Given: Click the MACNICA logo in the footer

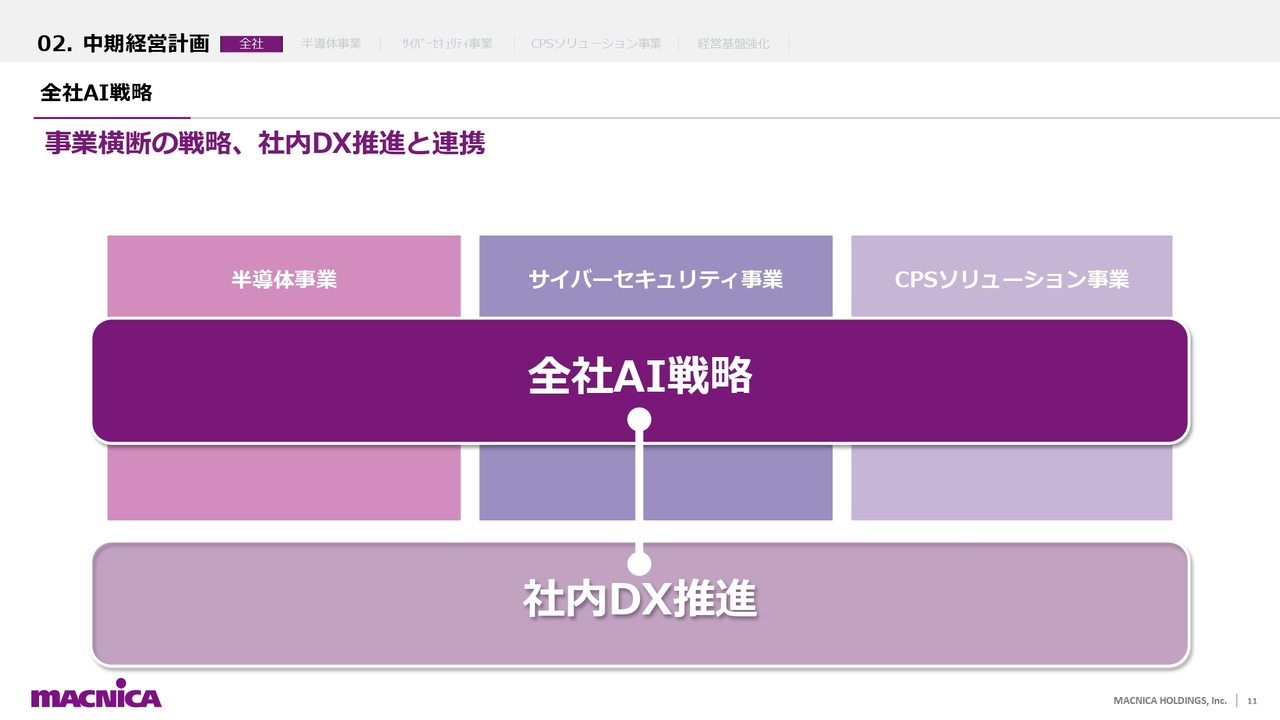Looking at the screenshot, I should [x=96, y=697].
